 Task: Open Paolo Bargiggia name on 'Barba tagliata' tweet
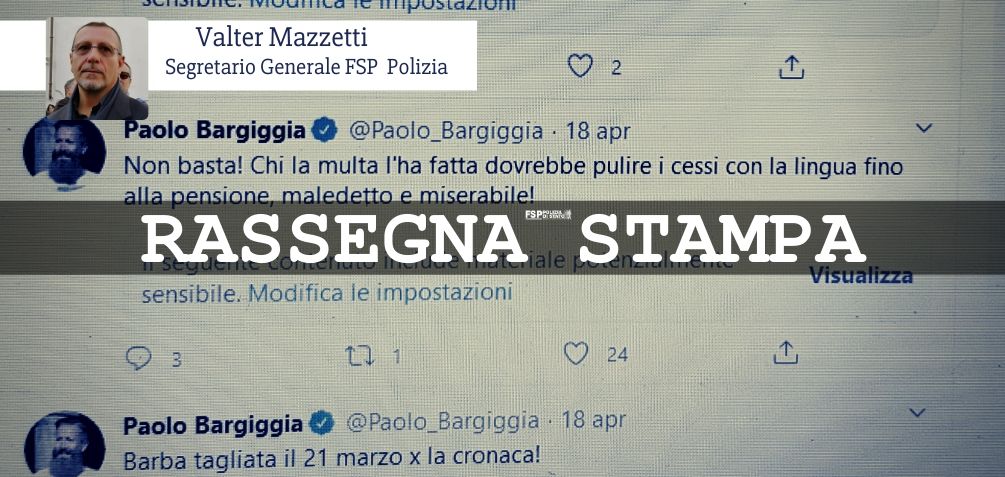pos(213,424)
